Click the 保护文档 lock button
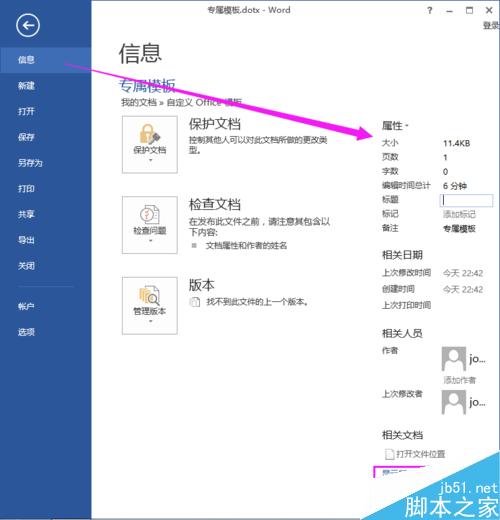 pyautogui.click(x=150, y=144)
